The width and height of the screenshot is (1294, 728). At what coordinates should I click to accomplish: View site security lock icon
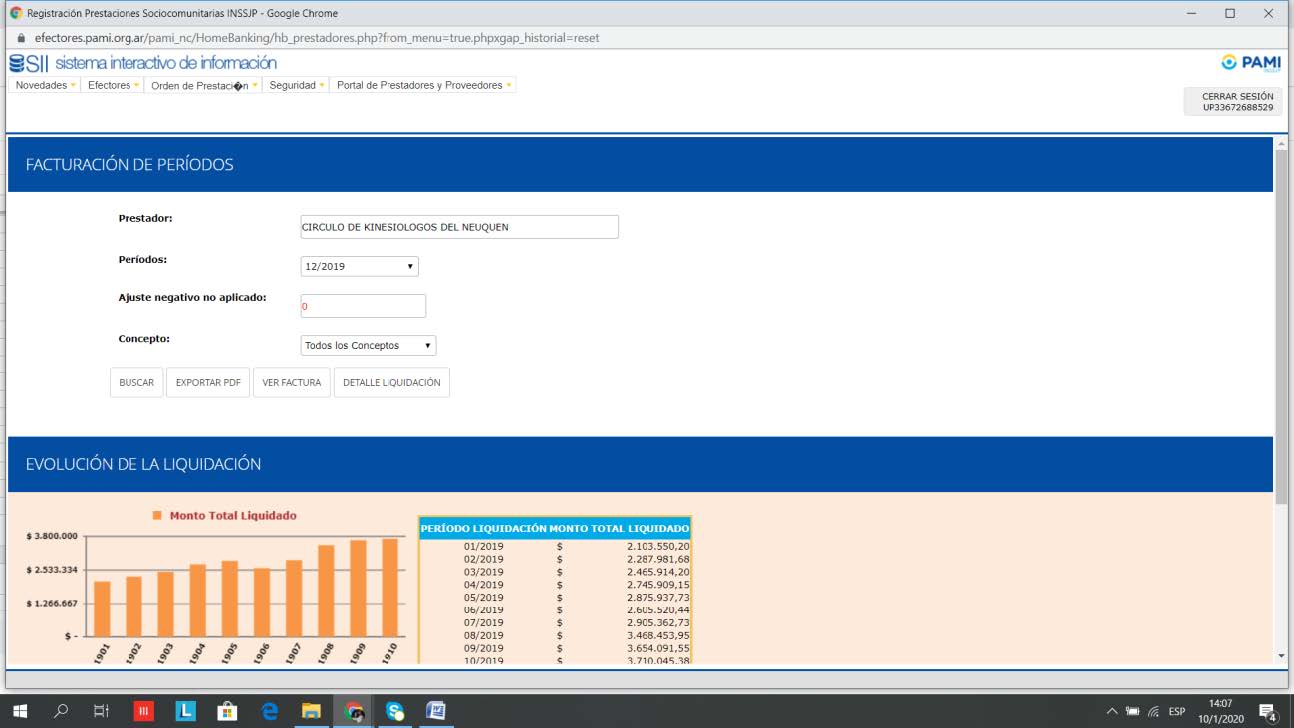click(21, 38)
